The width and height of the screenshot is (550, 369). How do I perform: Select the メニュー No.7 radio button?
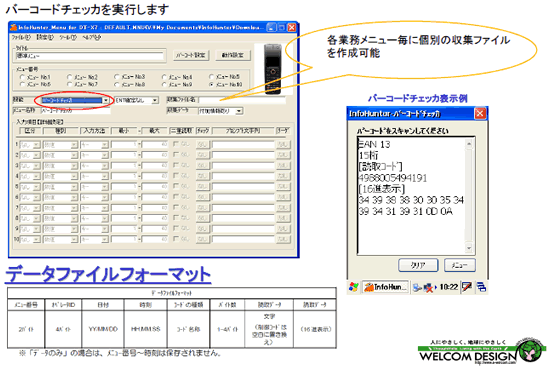coord(69,85)
